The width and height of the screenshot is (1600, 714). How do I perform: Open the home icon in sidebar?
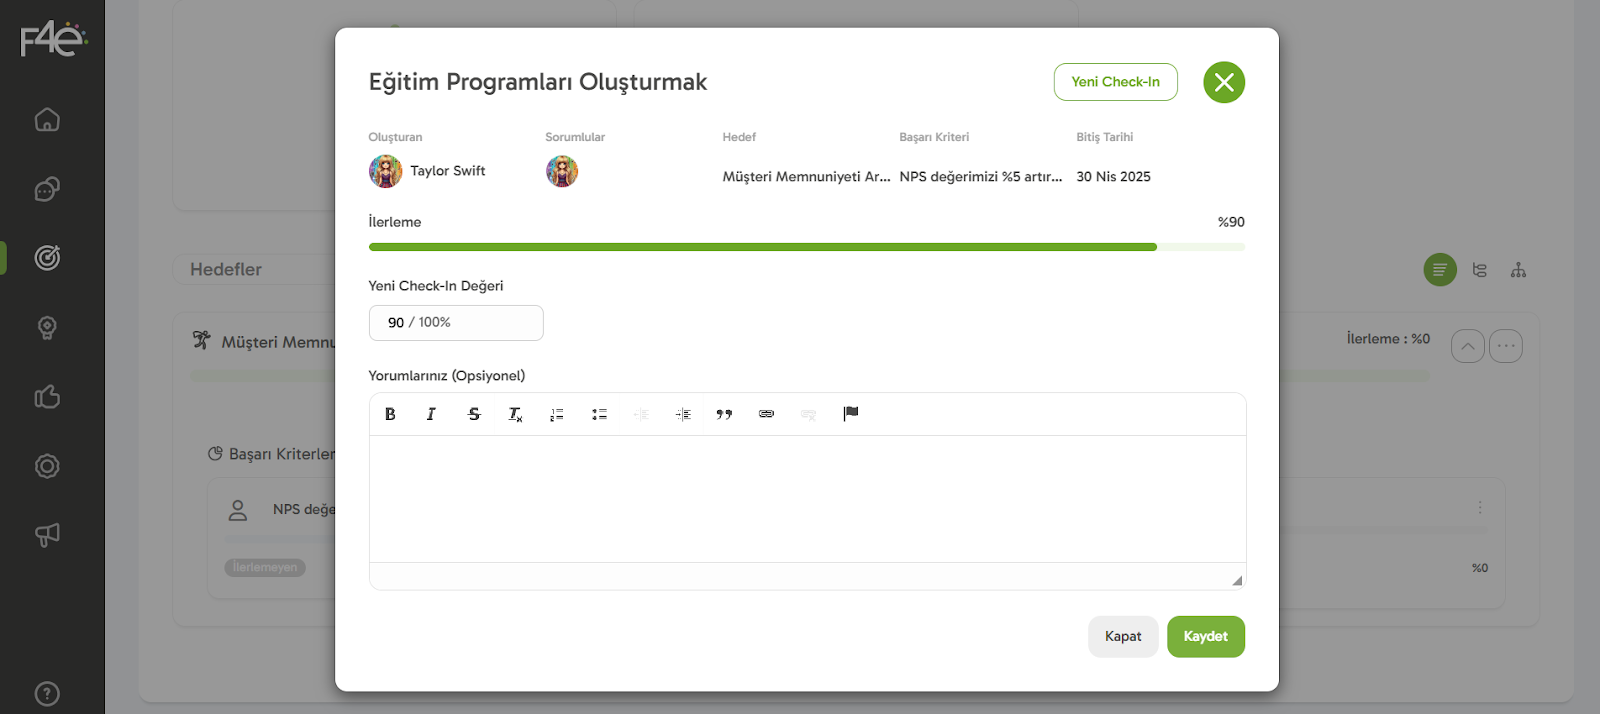point(47,120)
